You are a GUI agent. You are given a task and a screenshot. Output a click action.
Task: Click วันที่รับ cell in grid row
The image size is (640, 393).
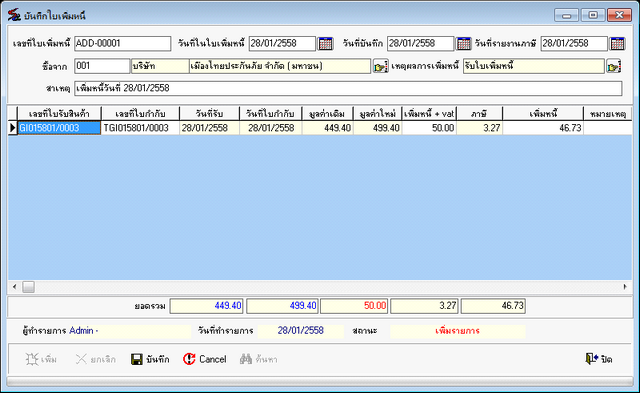209,128
